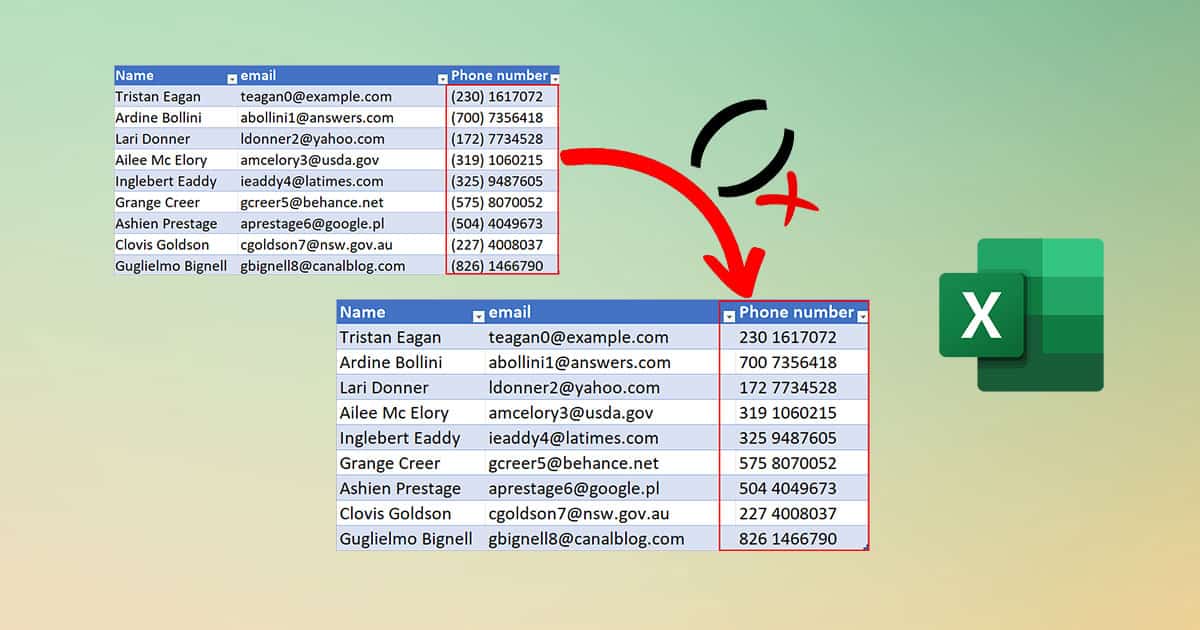Select "Clovis Goldson" in the lower table

pyautogui.click(x=395, y=513)
